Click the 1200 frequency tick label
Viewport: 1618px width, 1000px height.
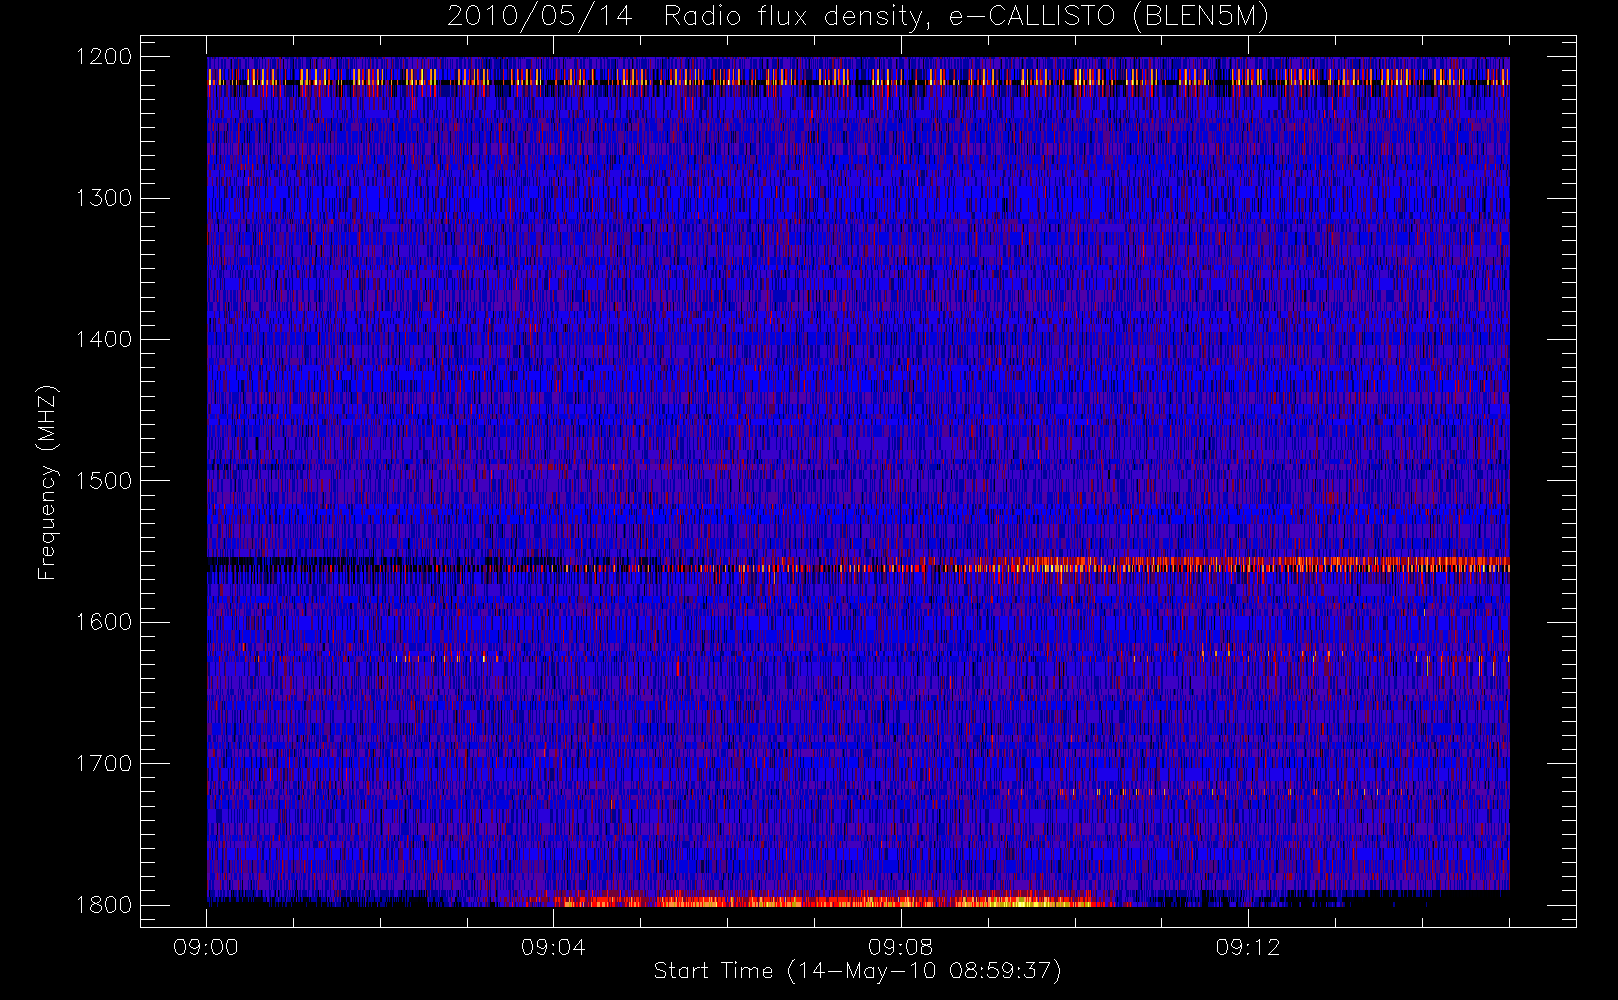pos(104,57)
